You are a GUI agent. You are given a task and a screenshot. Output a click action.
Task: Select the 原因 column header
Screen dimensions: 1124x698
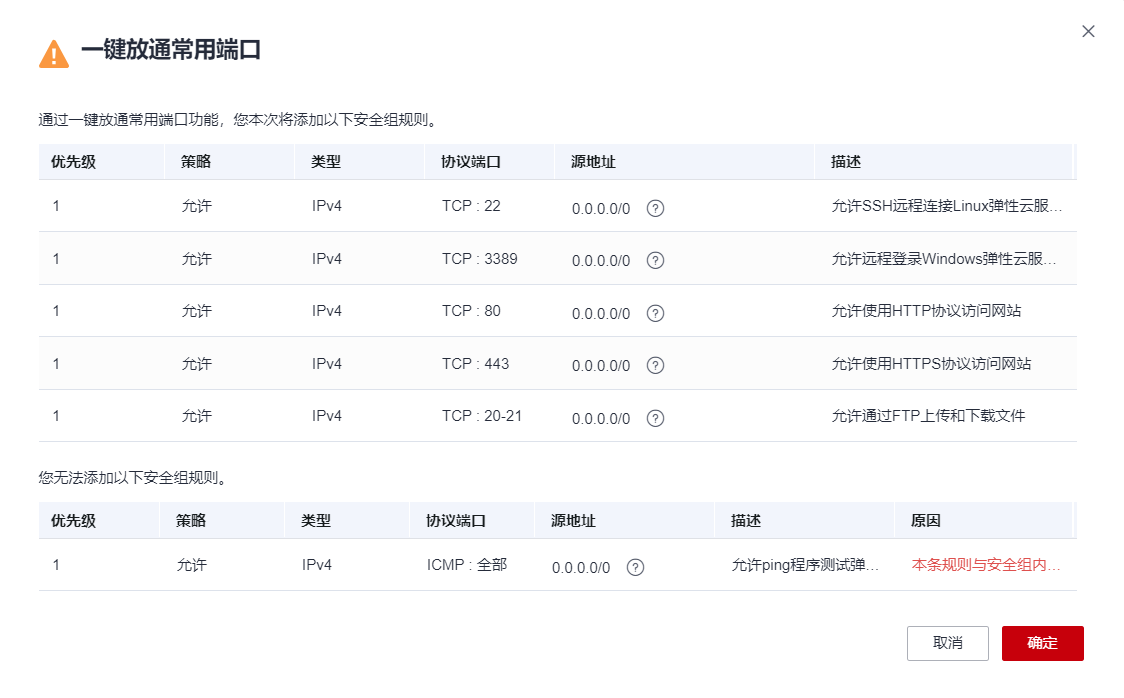927,520
